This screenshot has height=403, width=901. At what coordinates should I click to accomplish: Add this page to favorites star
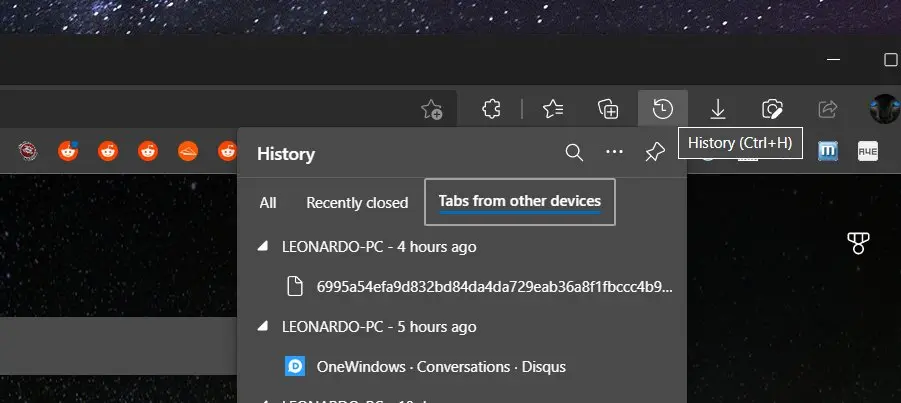[432, 109]
